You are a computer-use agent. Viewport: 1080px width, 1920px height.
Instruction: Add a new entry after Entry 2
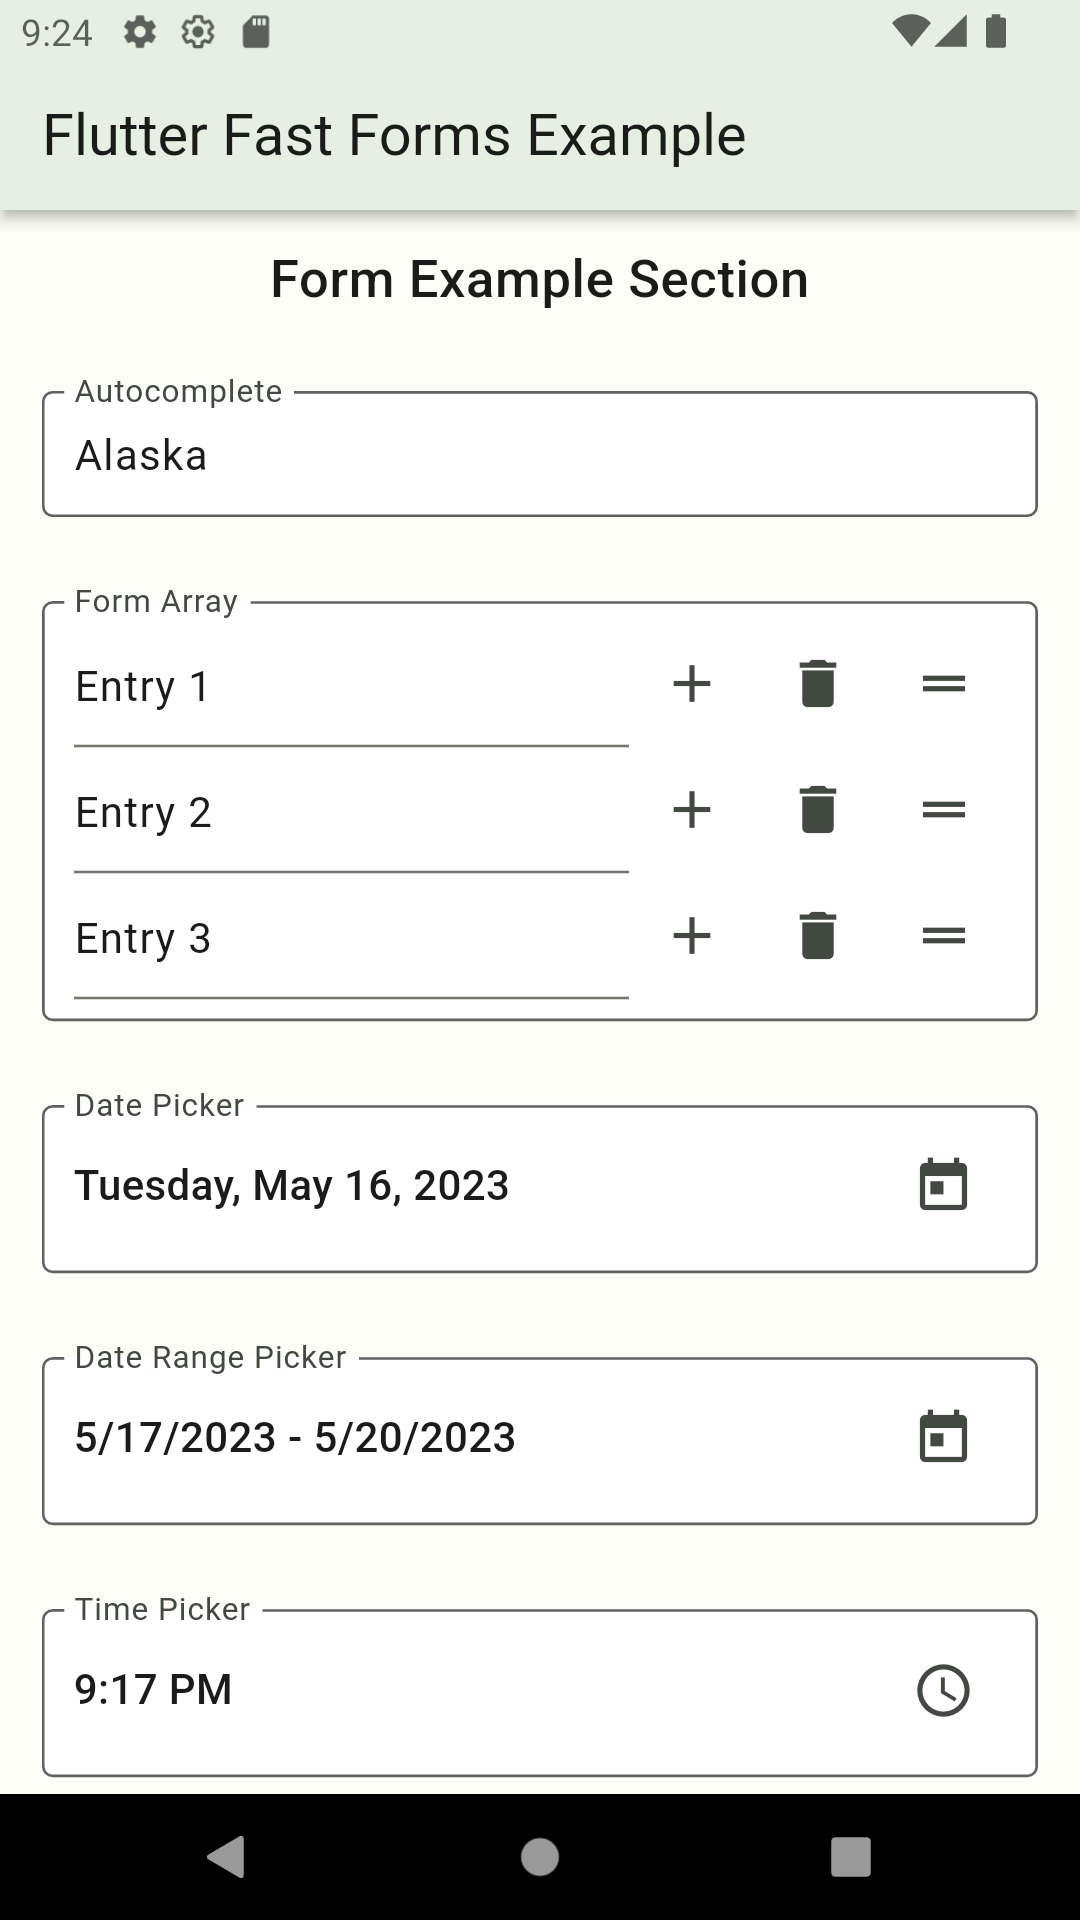pos(691,810)
